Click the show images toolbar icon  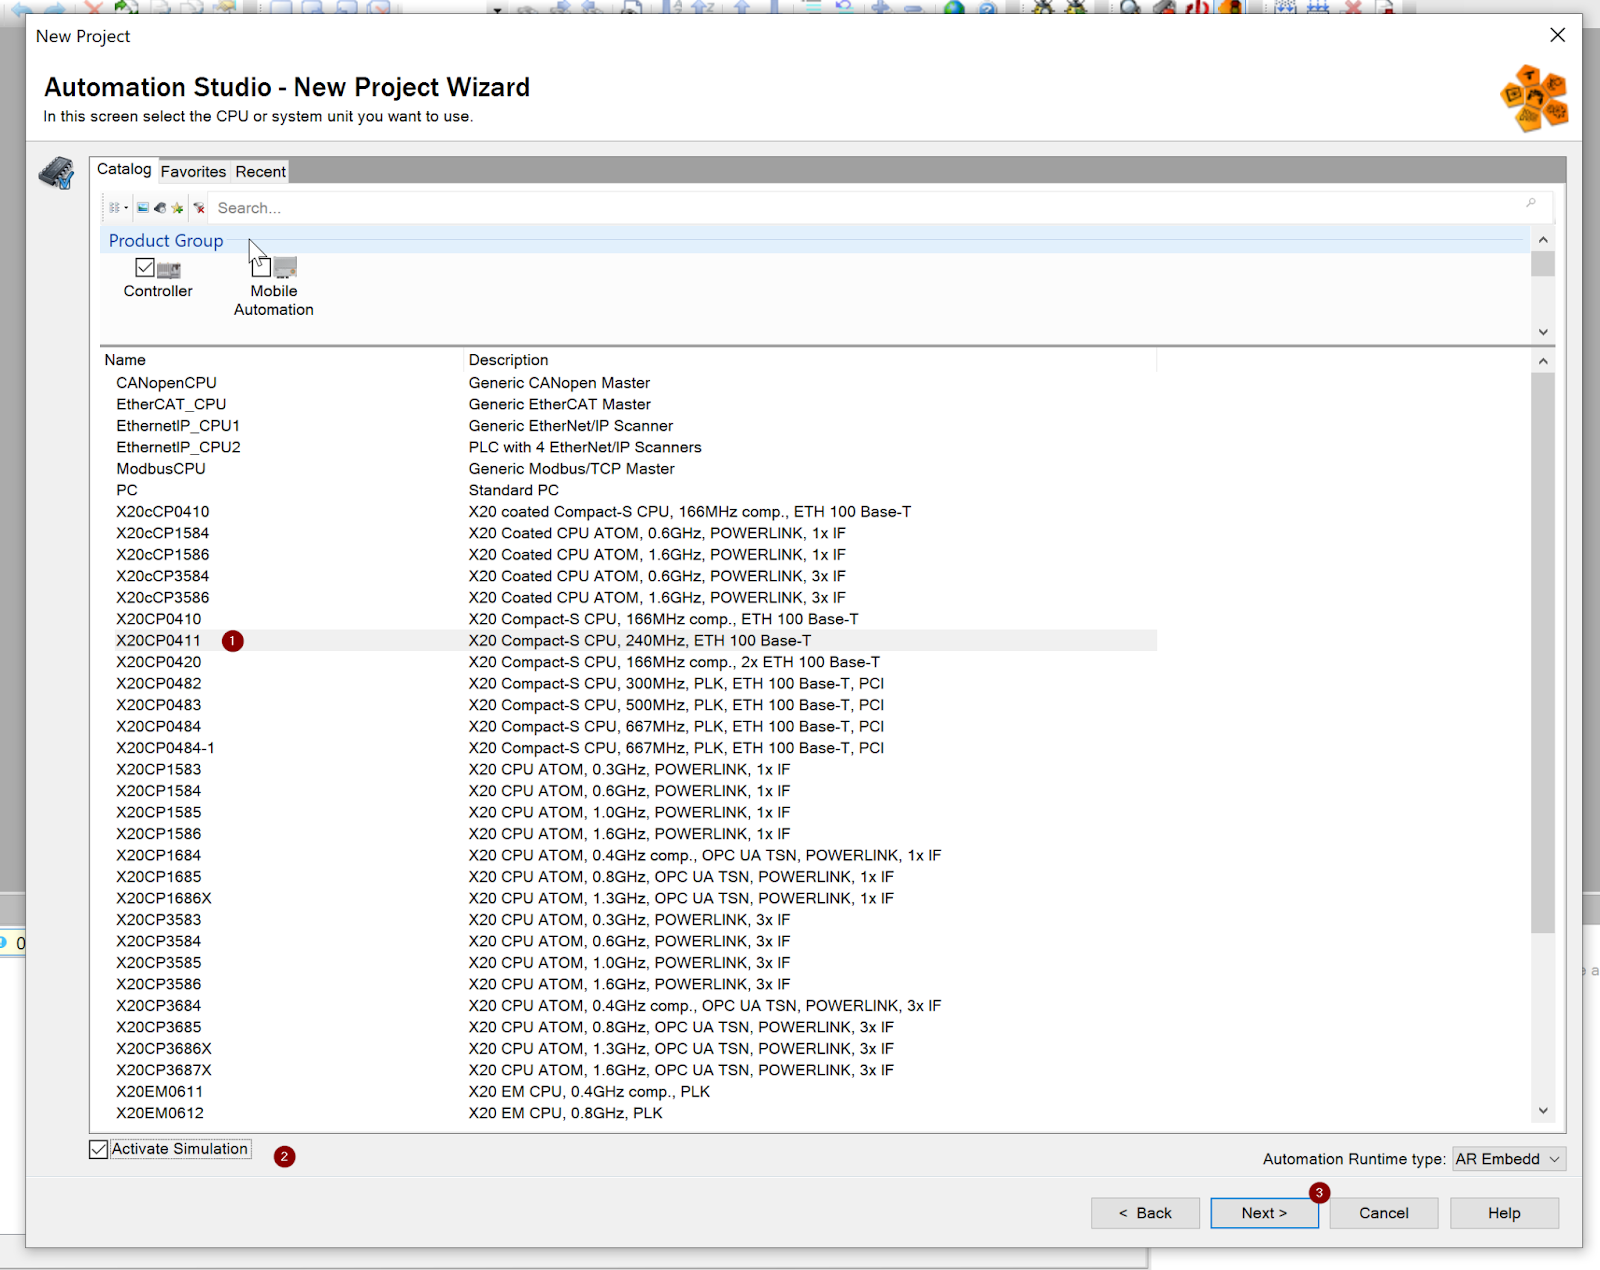pos(143,208)
